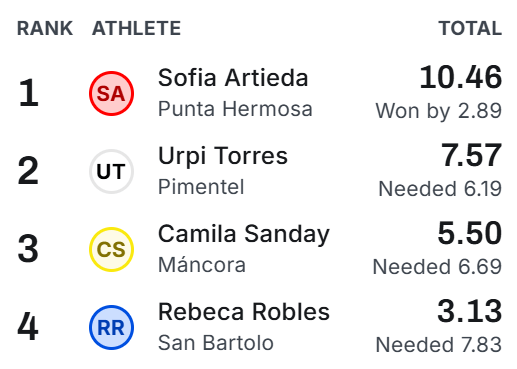
Task: Select the 10.46 total score
Action: point(460,77)
